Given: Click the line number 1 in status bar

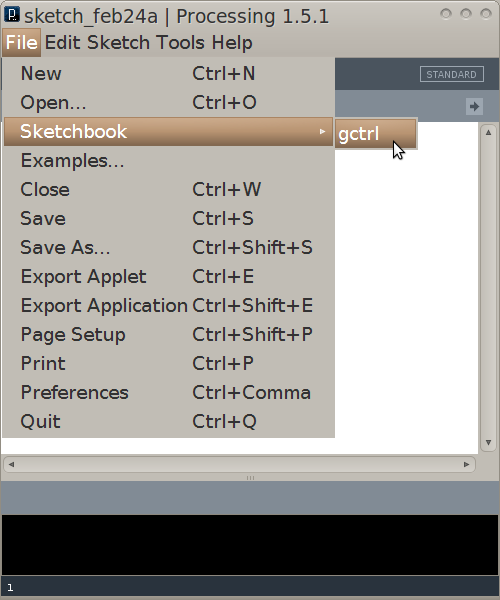Looking at the screenshot, I should point(10,588).
